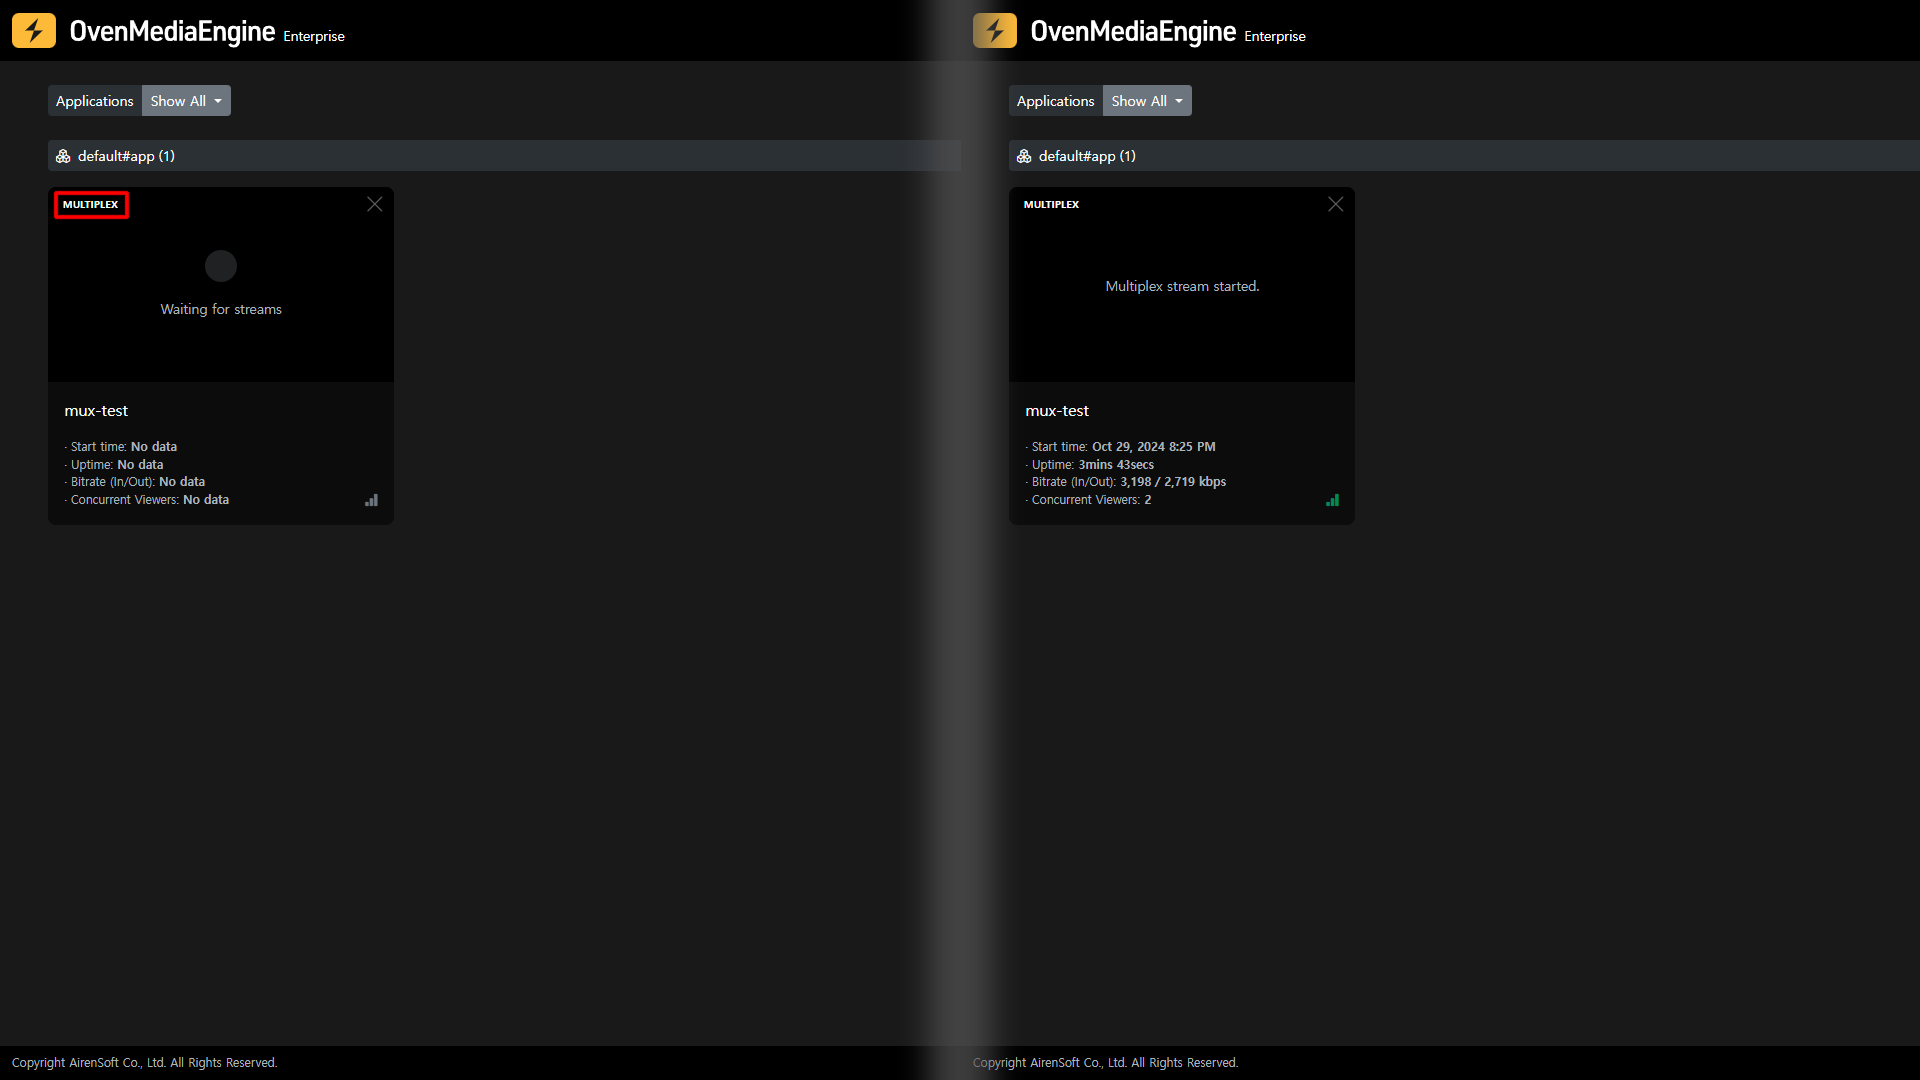Click the left default#app application icon

(63, 156)
